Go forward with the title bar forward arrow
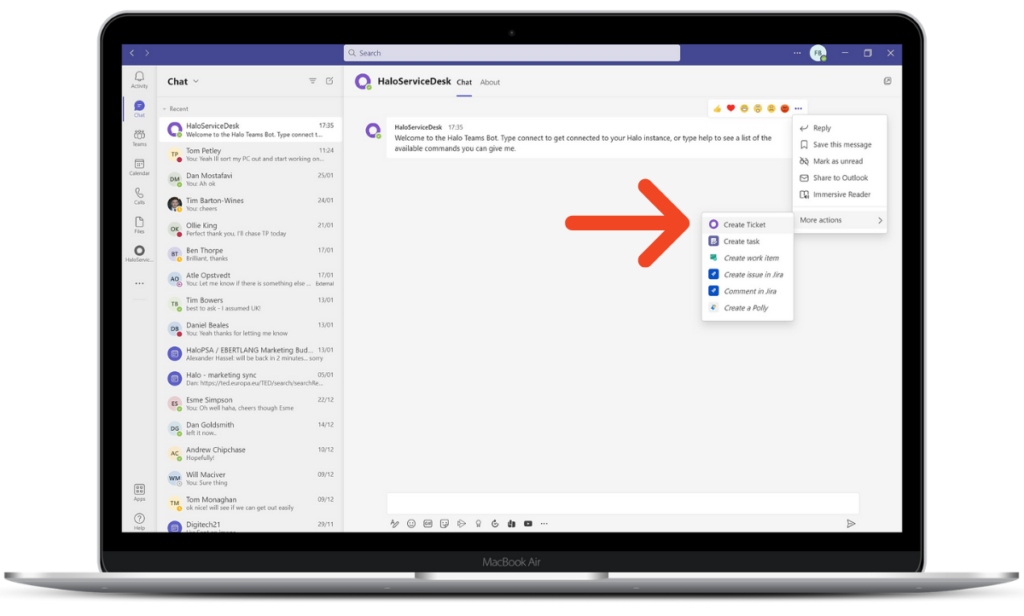The image size is (1024, 616). (147, 53)
